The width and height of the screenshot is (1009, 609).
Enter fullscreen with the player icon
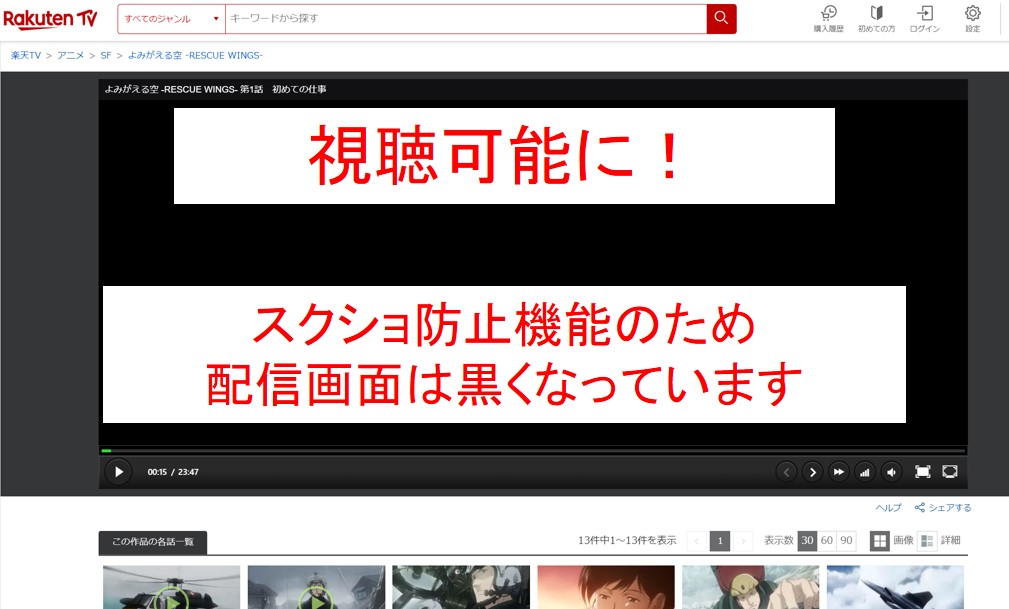(x=922, y=471)
